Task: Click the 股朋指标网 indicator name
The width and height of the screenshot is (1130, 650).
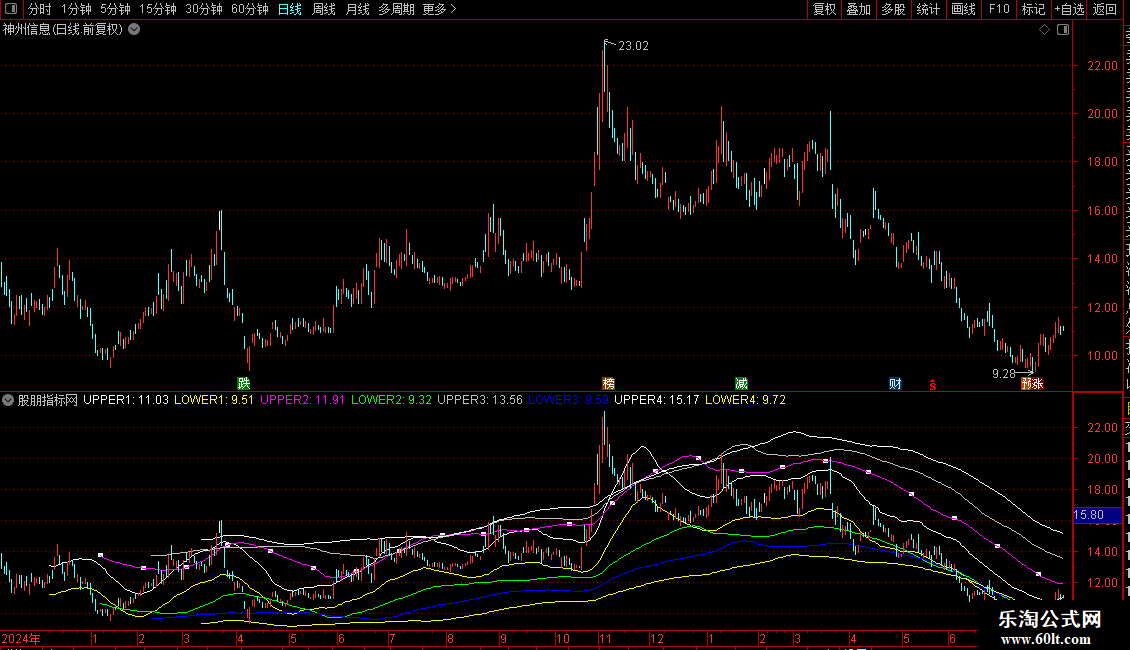Action: [48, 400]
